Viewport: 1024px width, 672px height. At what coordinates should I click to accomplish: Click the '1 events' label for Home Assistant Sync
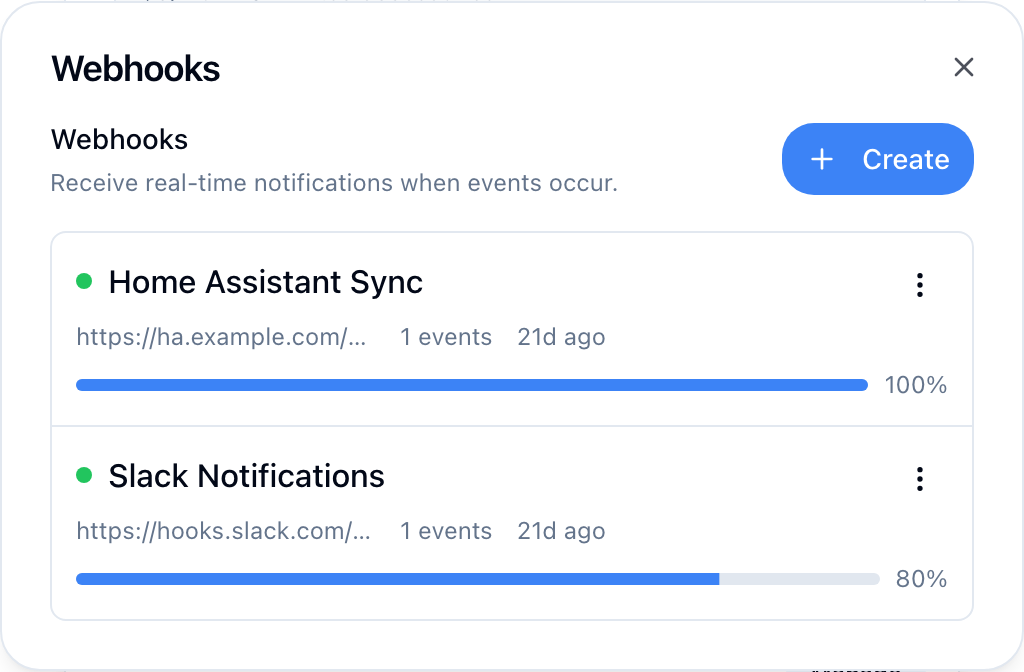pyautogui.click(x=446, y=337)
